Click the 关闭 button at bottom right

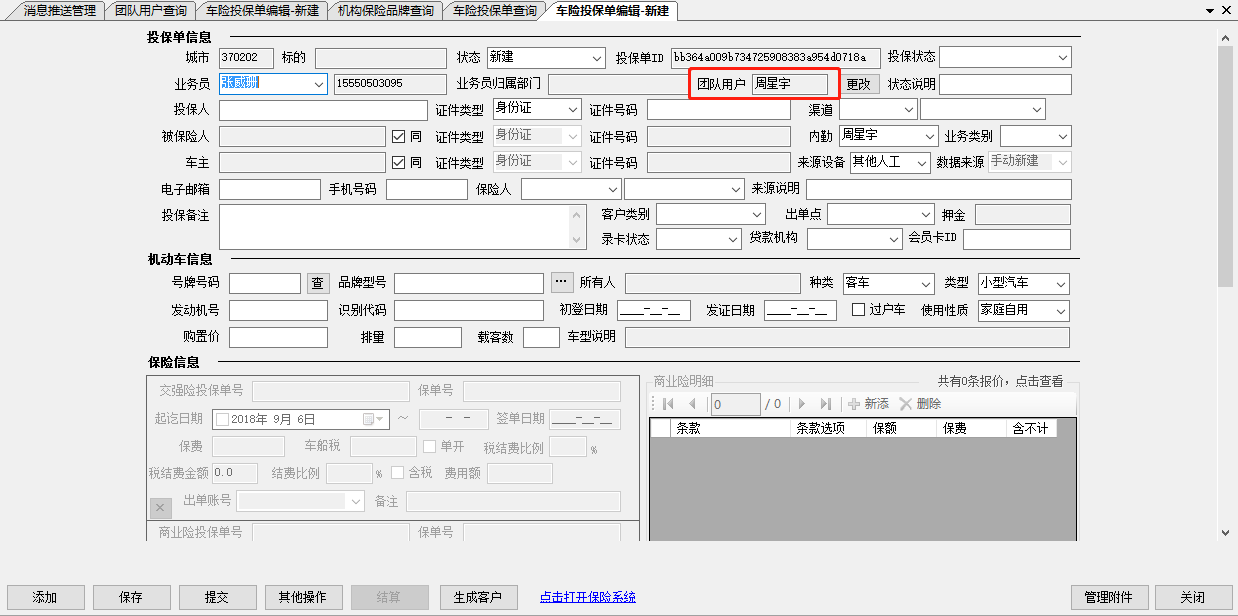click(x=1193, y=597)
